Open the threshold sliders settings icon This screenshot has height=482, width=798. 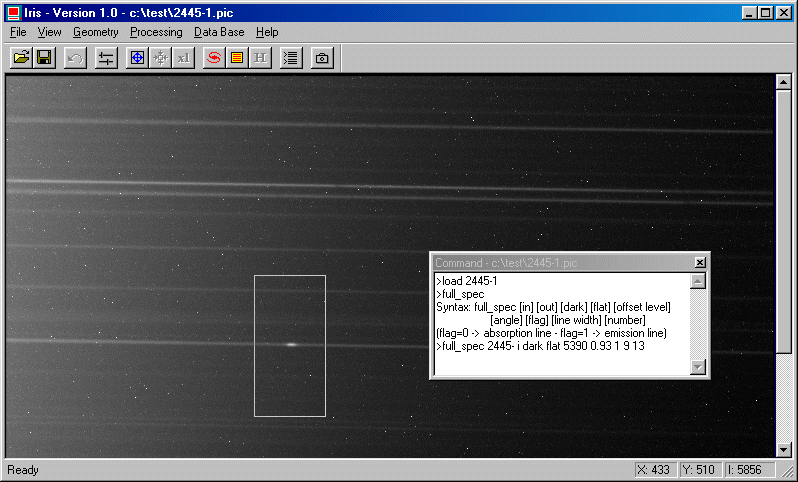click(106, 58)
